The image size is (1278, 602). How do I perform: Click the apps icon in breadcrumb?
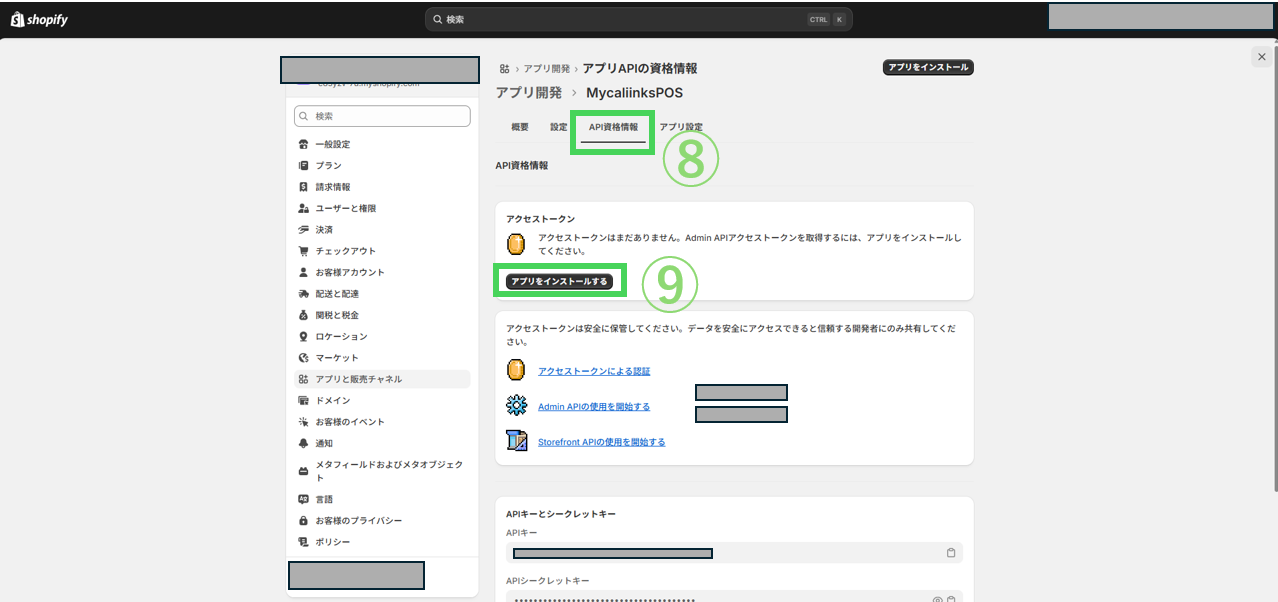(504, 69)
